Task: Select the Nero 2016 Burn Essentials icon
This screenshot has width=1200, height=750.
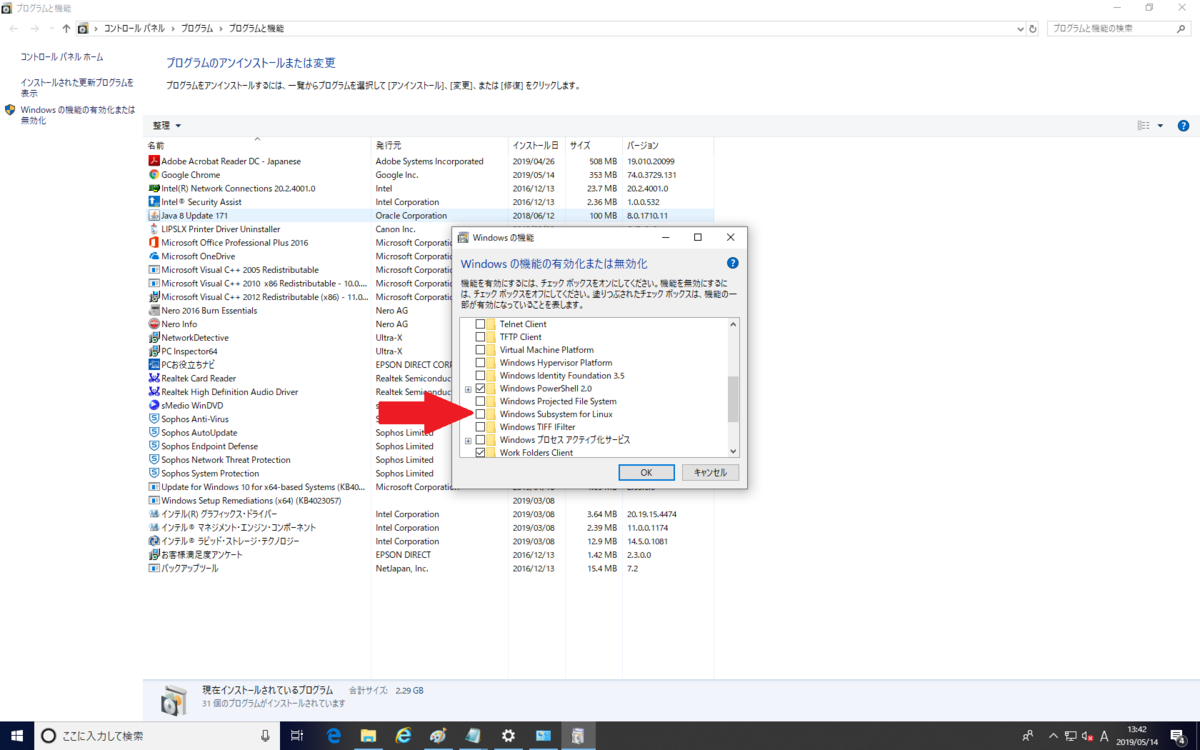Action: [x=154, y=310]
